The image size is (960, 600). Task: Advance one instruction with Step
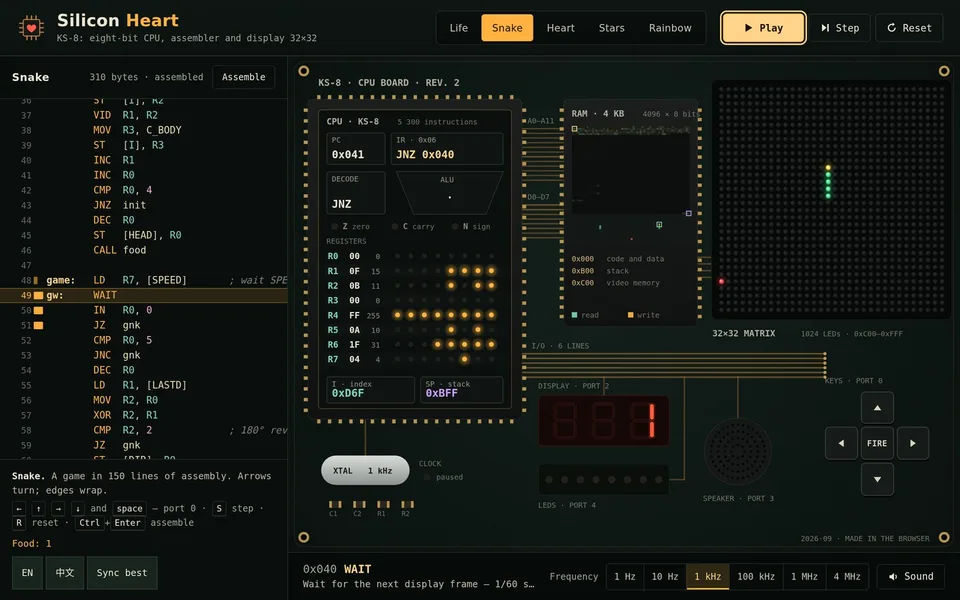pyautogui.click(x=840, y=28)
